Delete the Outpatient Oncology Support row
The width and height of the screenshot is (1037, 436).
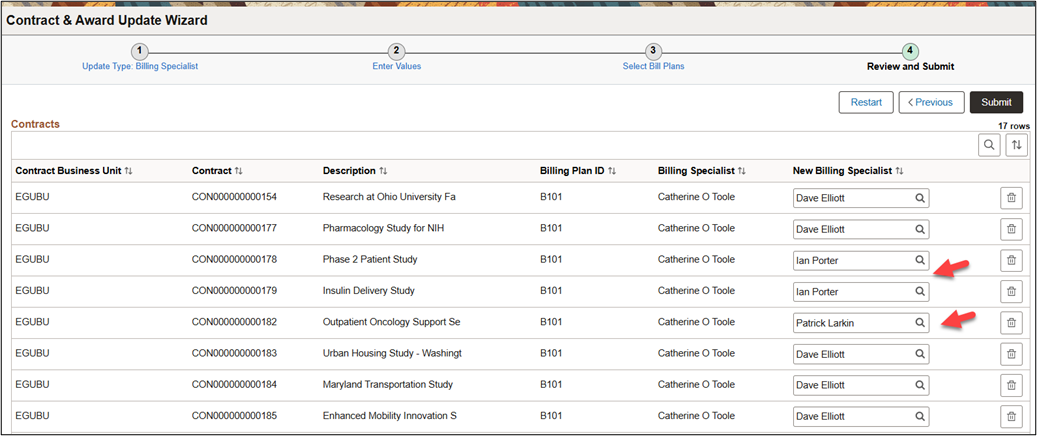pos(1011,323)
